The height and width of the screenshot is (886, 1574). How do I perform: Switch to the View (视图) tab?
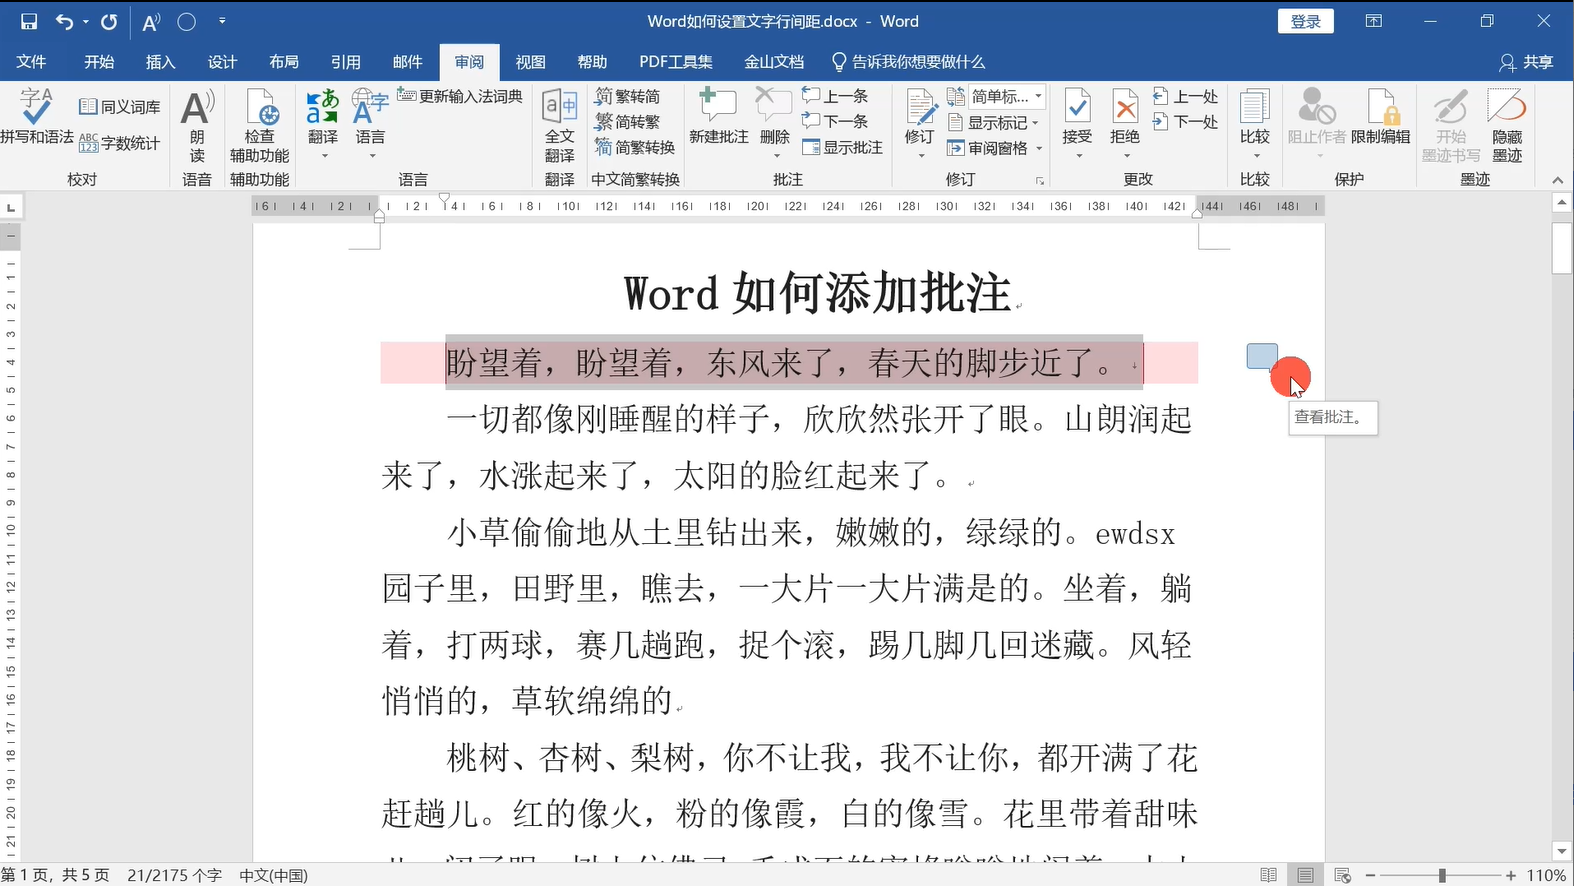[531, 62]
